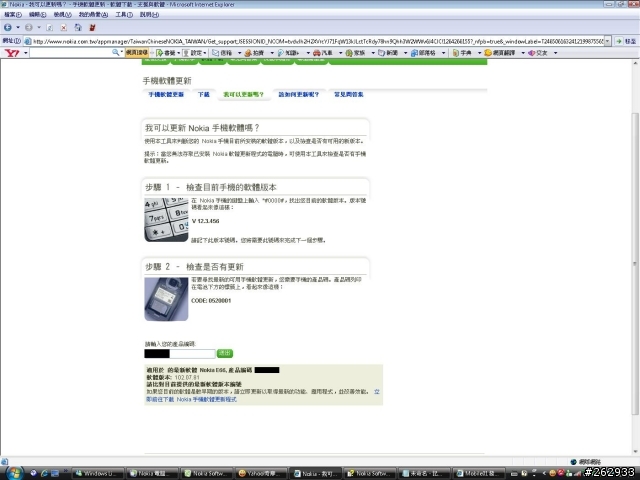The image size is (640, 480).
Task: Open the dropdown arrow beside 部落格
Action: point(443,53)
